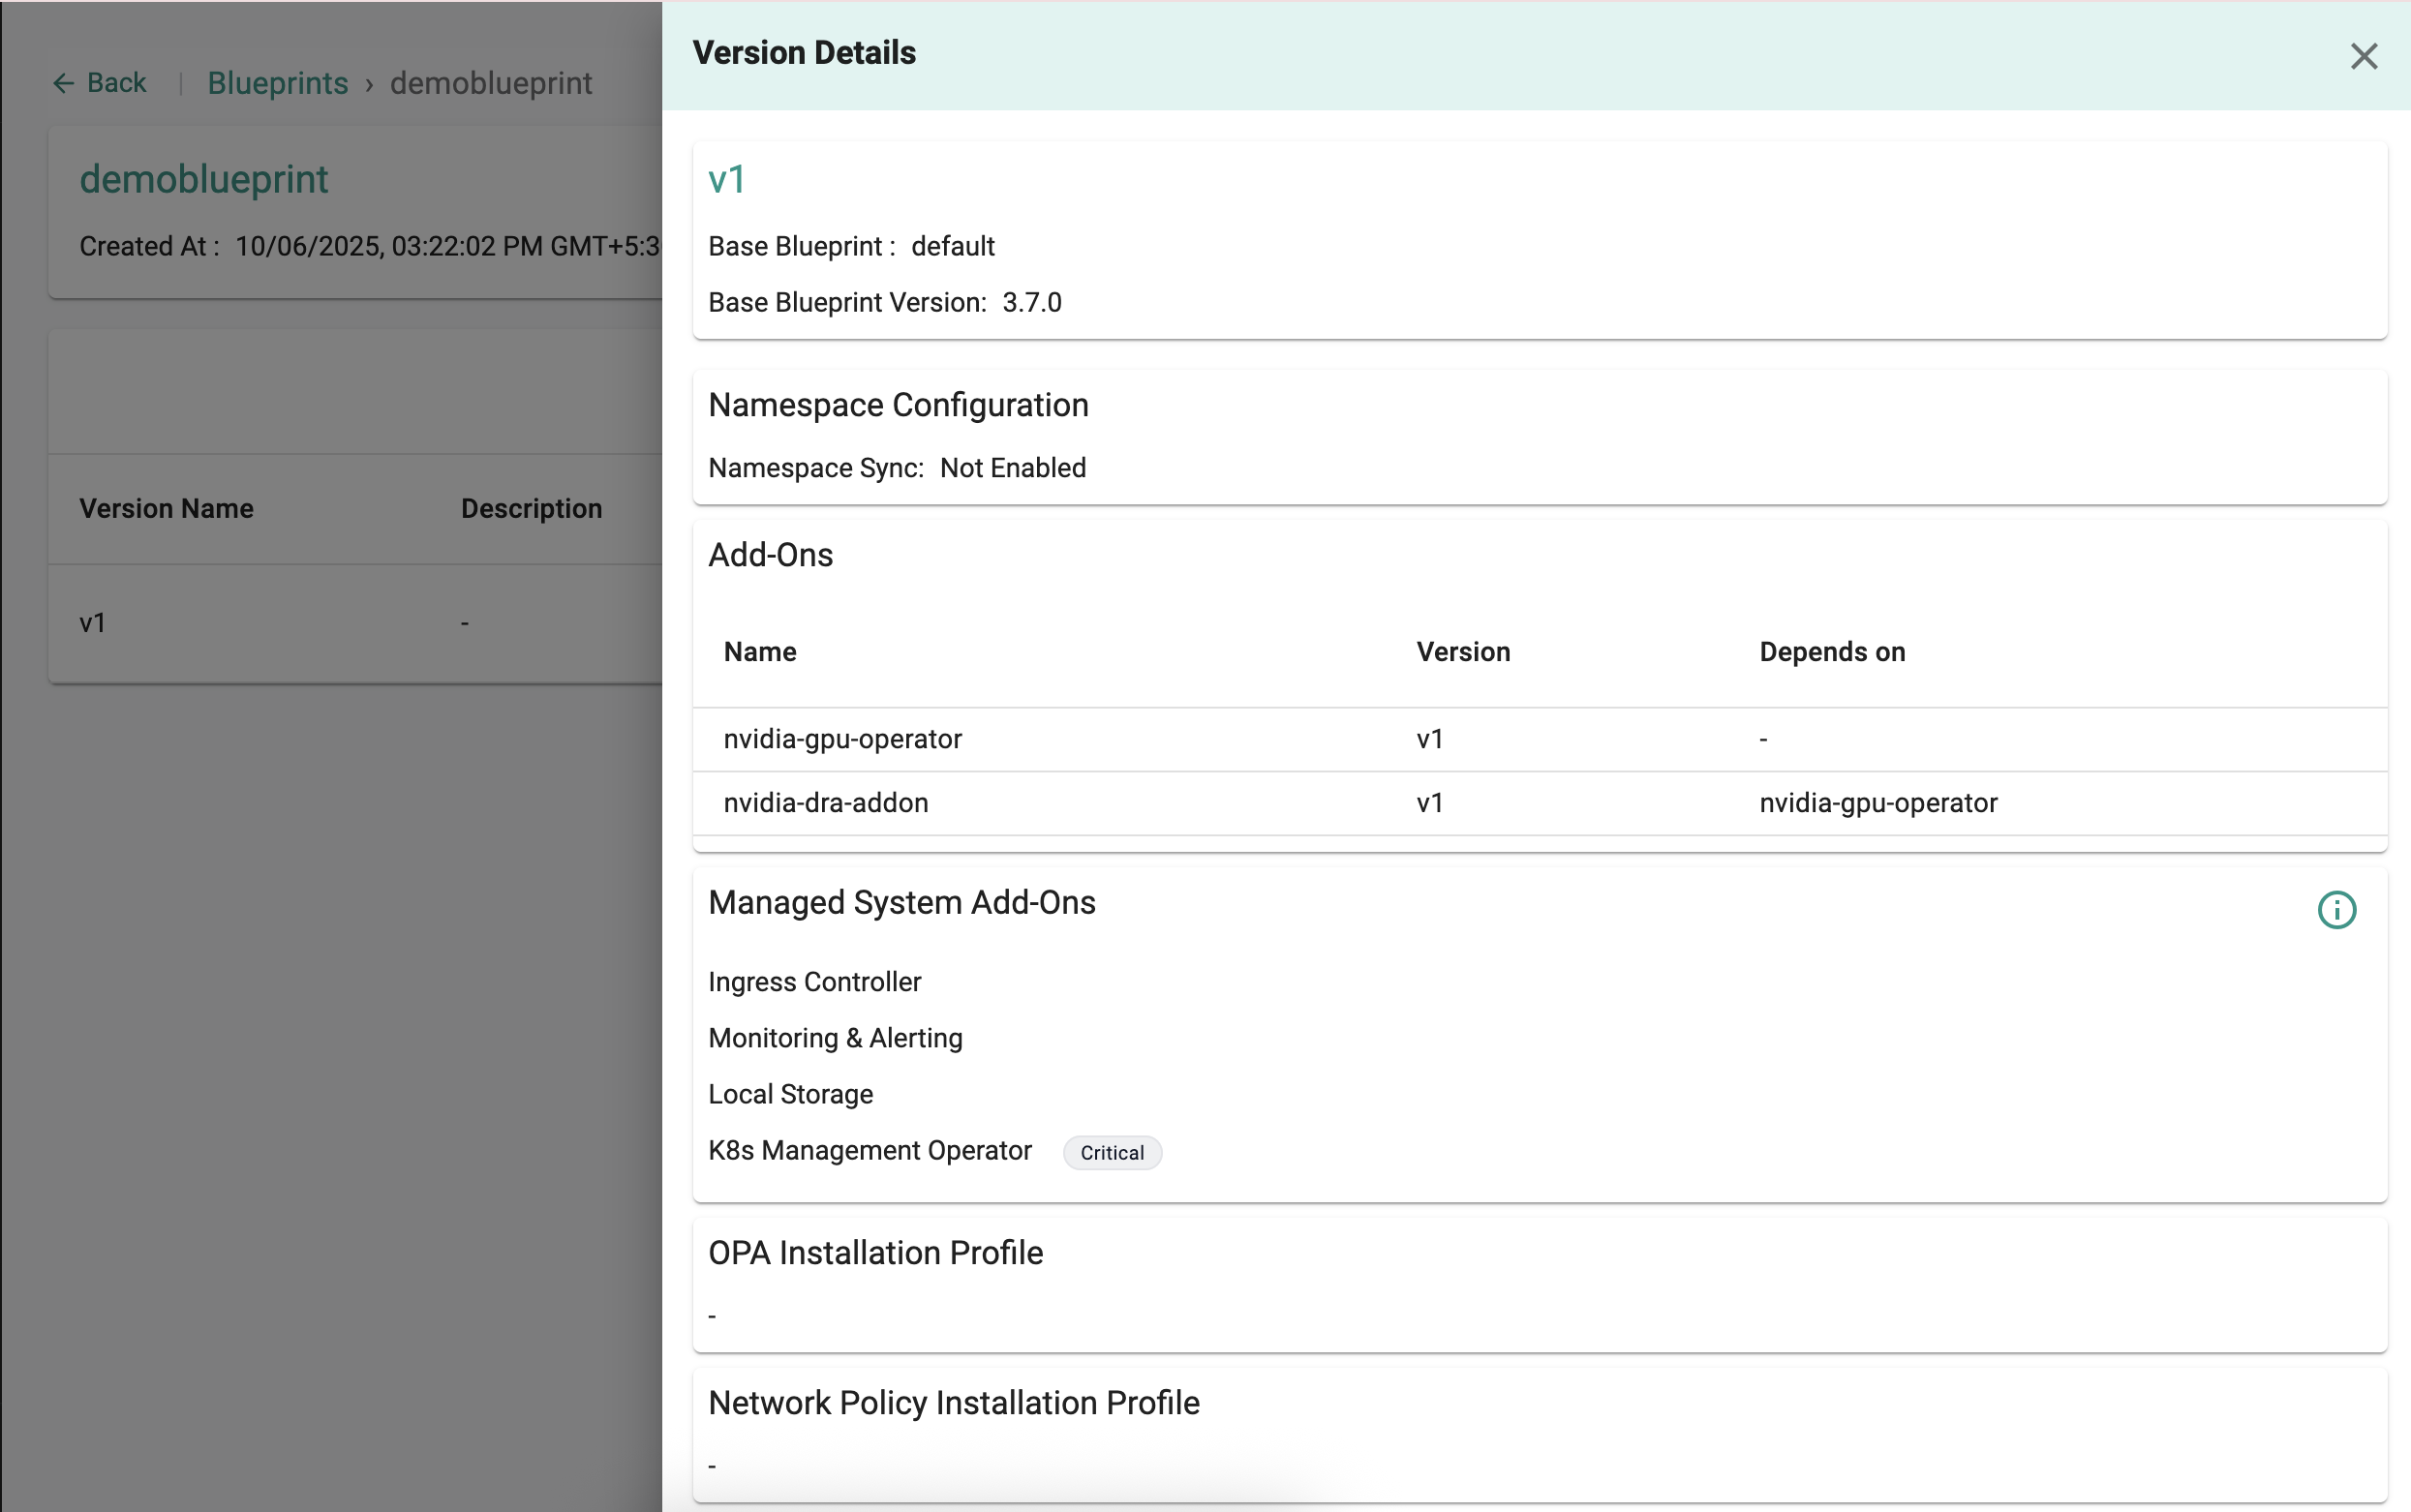The image size is (2411, 1512).
Task: Click the Description column header
Action: [x=531, y=509]
